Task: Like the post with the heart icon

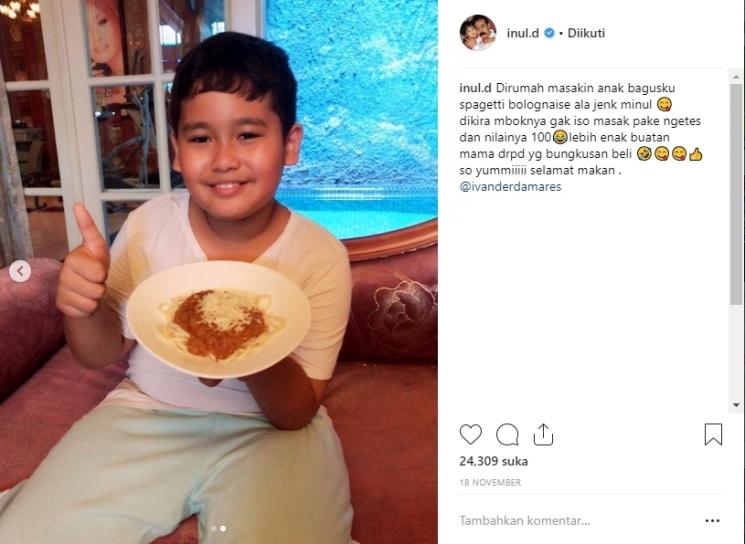Action: [470, 434]
